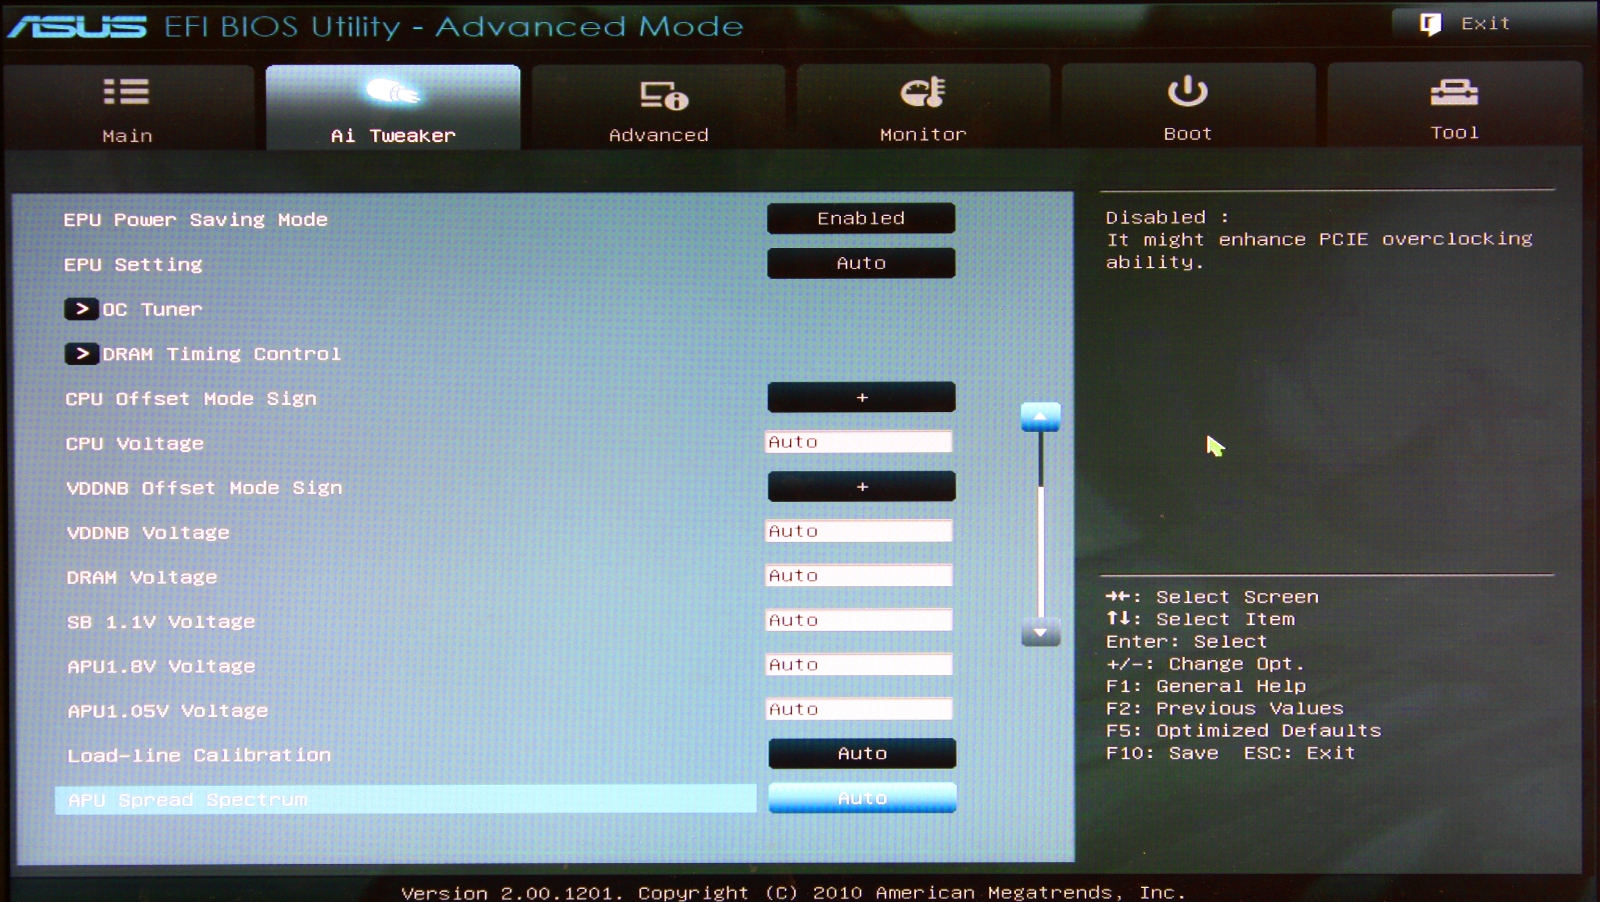Screen dimensions: 1600x902
Task: Click the Ai Tweaker tab icon
Action: coord(392,92)
